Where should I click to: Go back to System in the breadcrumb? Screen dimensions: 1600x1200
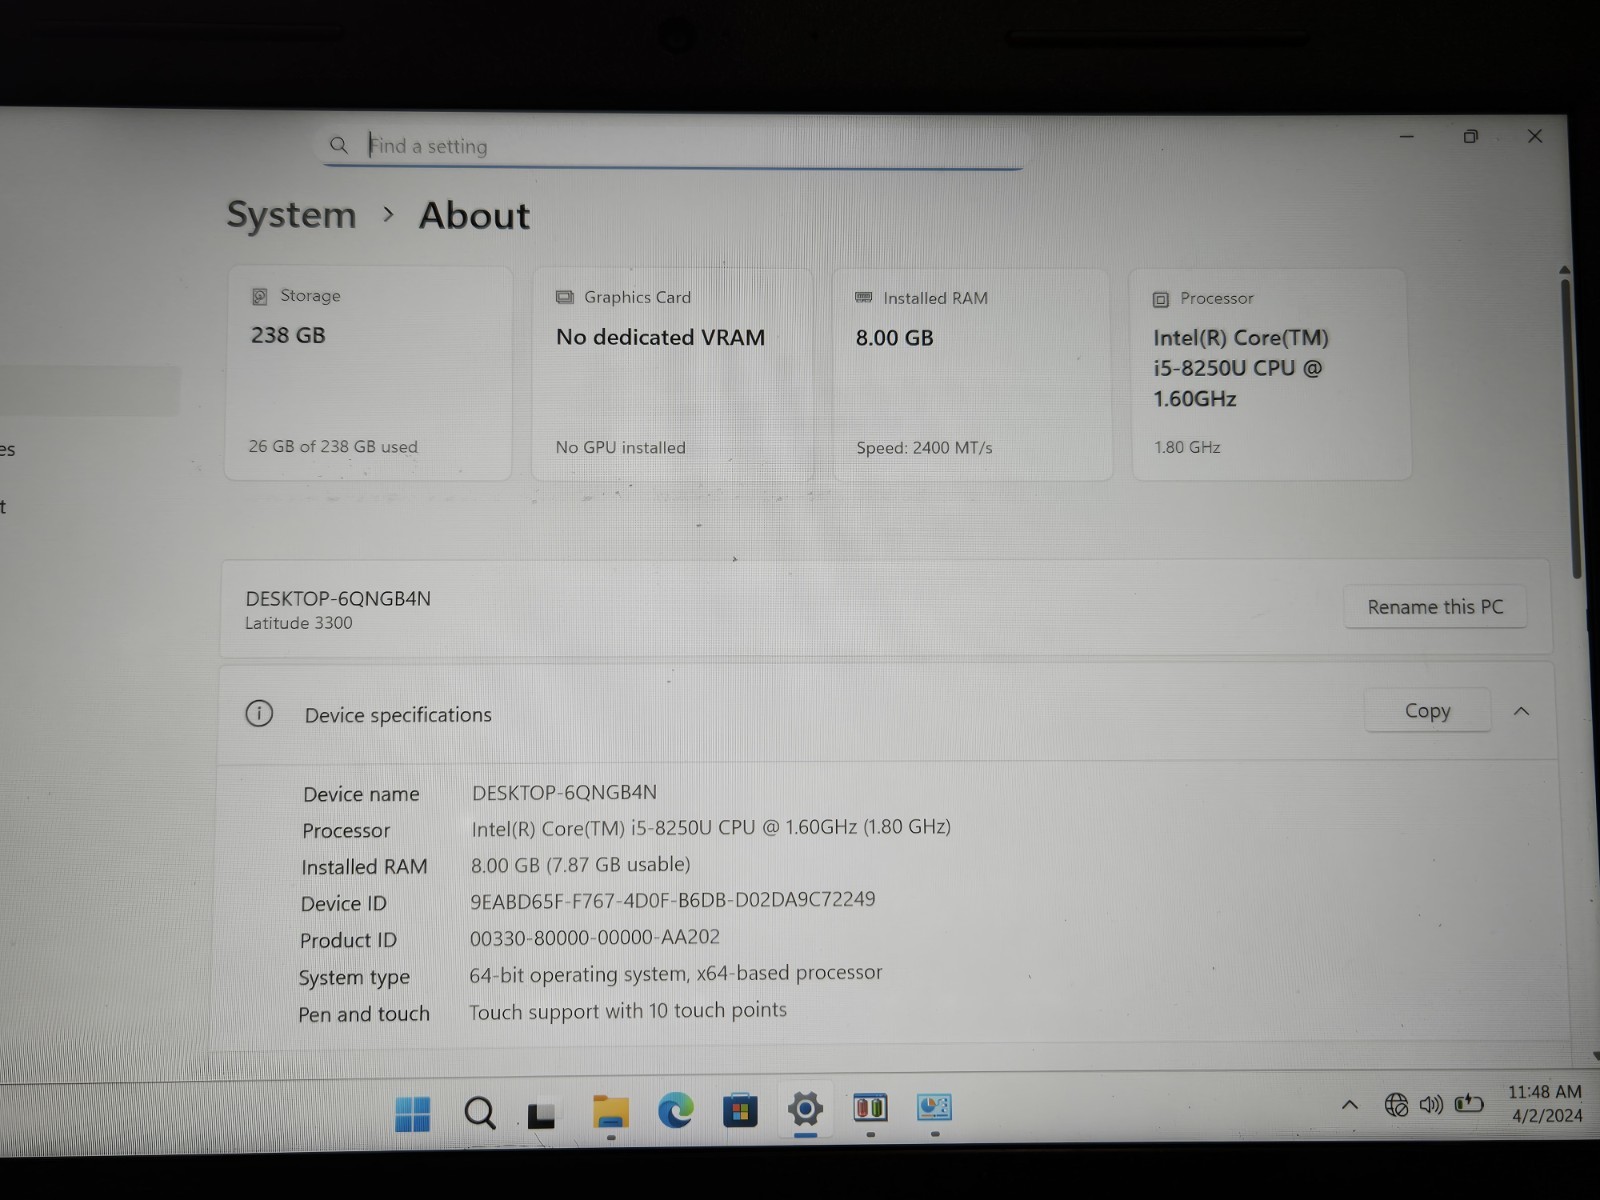point(291,215)
